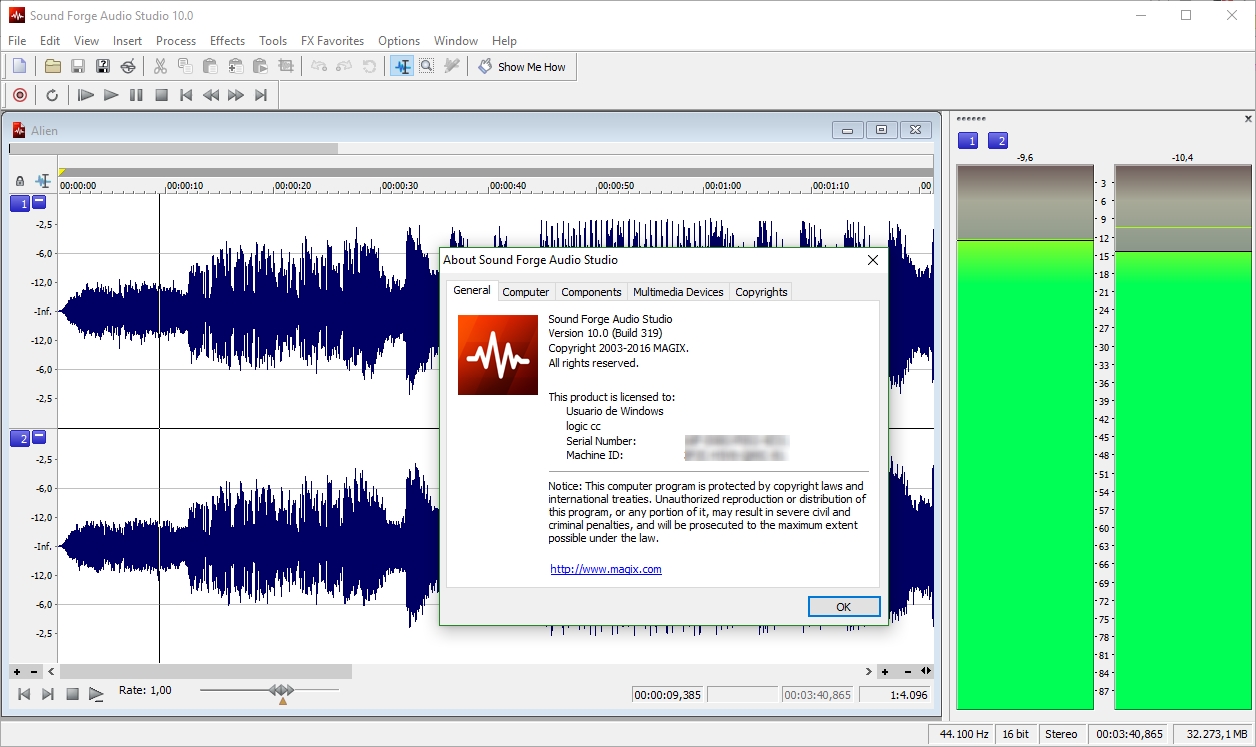Collapse waveform channel 1 with minus button
1256x747 pixels.
pos(39,202)
